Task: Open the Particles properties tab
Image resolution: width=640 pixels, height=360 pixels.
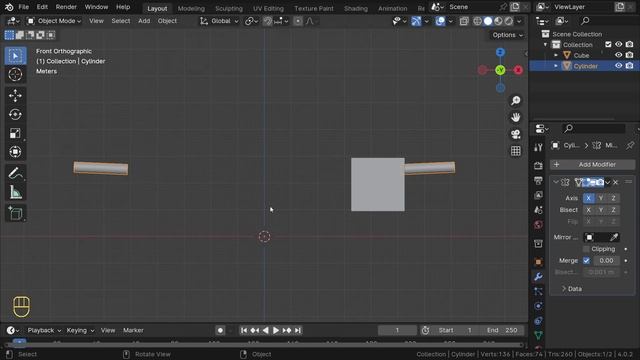Action: pos(538,291)
